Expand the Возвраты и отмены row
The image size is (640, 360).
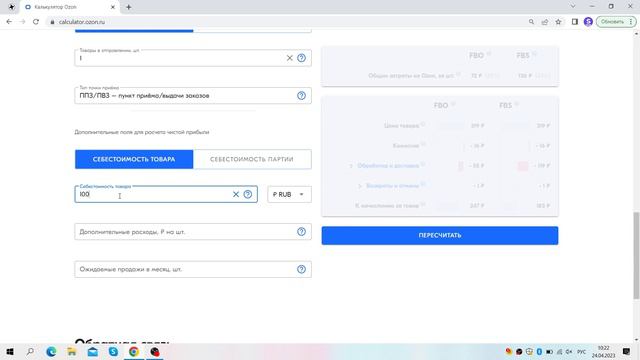[x=392, y=186]
